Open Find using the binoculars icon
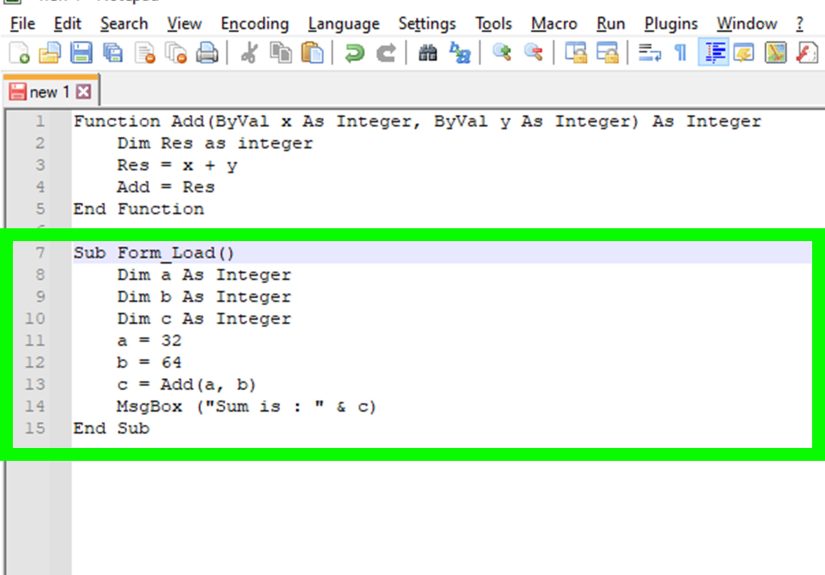 (428, 53)
